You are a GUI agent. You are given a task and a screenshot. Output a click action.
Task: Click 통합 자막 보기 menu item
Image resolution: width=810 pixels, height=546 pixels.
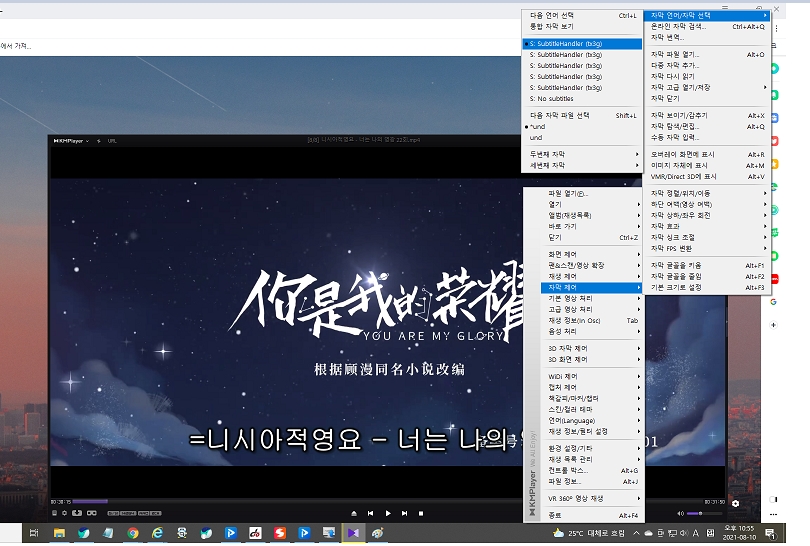point(582,26)
